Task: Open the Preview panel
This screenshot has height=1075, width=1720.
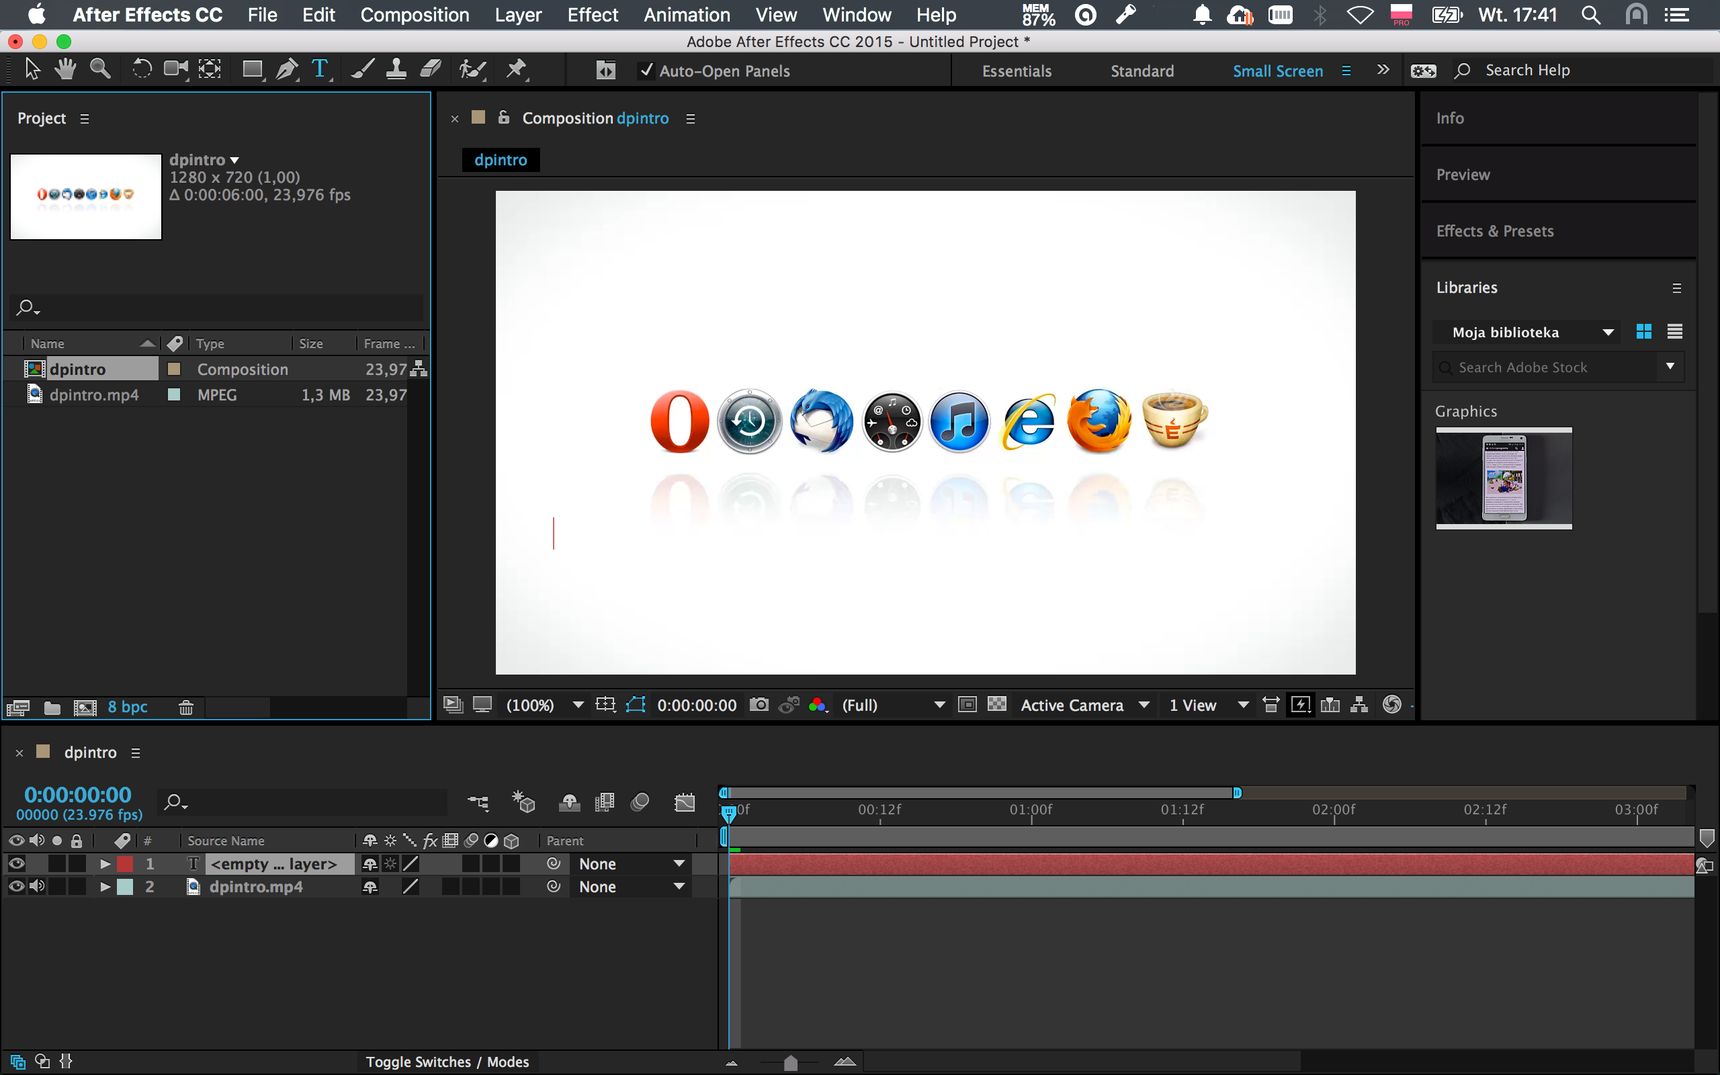Action: (x=1463, y=175)
